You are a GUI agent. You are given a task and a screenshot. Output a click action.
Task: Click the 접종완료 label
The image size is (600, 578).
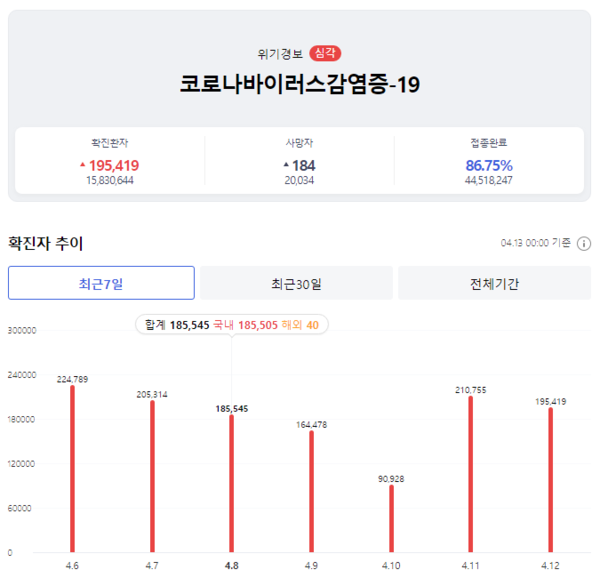coord(489,143)
